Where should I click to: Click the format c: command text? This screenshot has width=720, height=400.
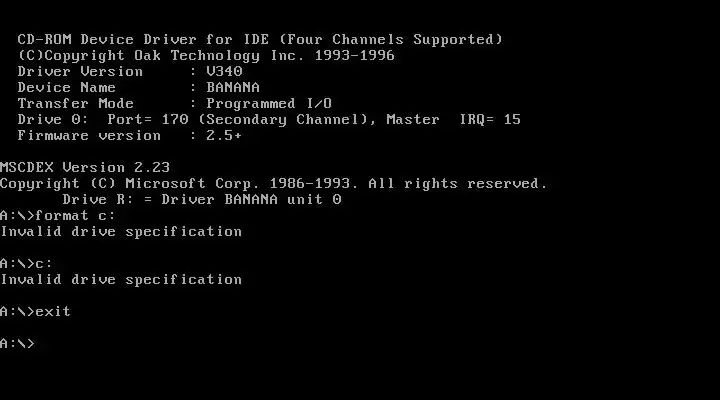(x=75, y=215)
